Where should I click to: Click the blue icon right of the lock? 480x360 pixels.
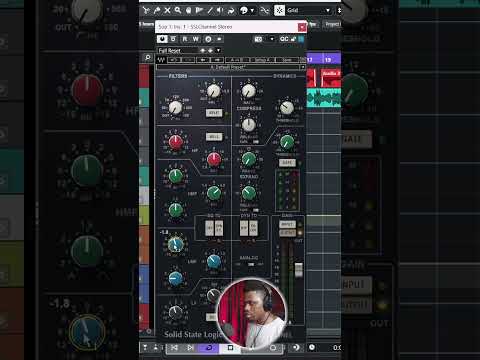point(301,39)
